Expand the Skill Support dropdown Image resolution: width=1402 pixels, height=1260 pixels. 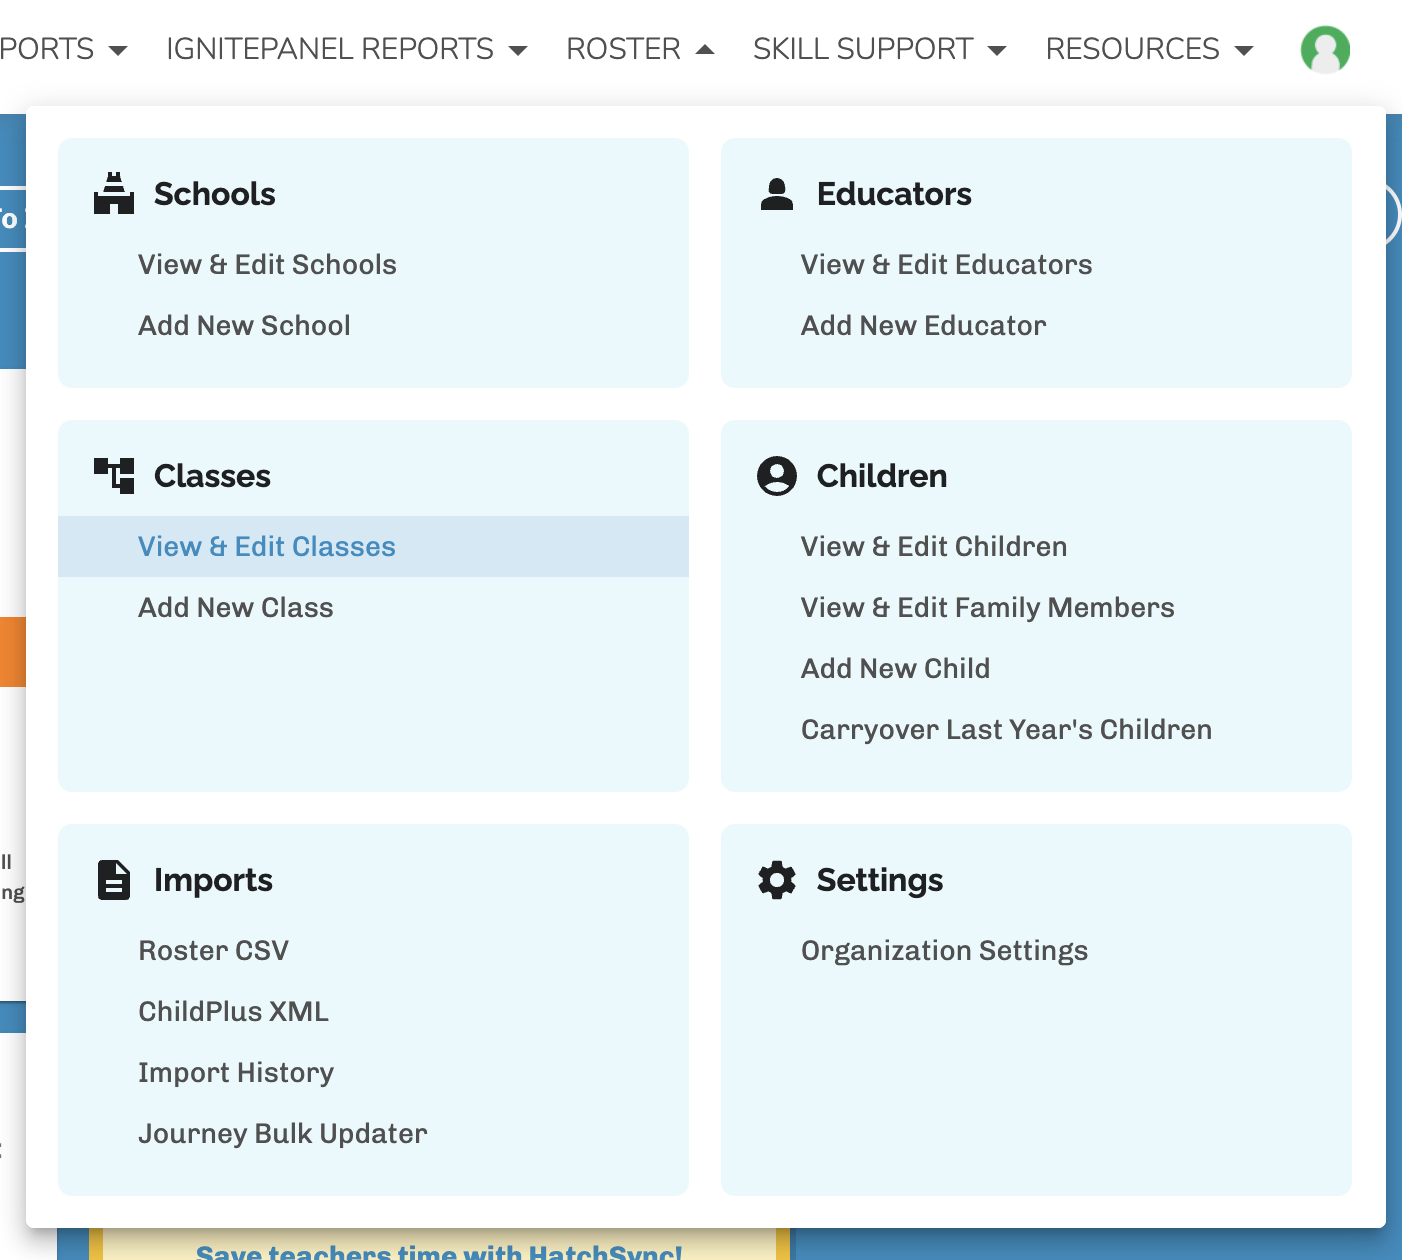click(879, 49)
